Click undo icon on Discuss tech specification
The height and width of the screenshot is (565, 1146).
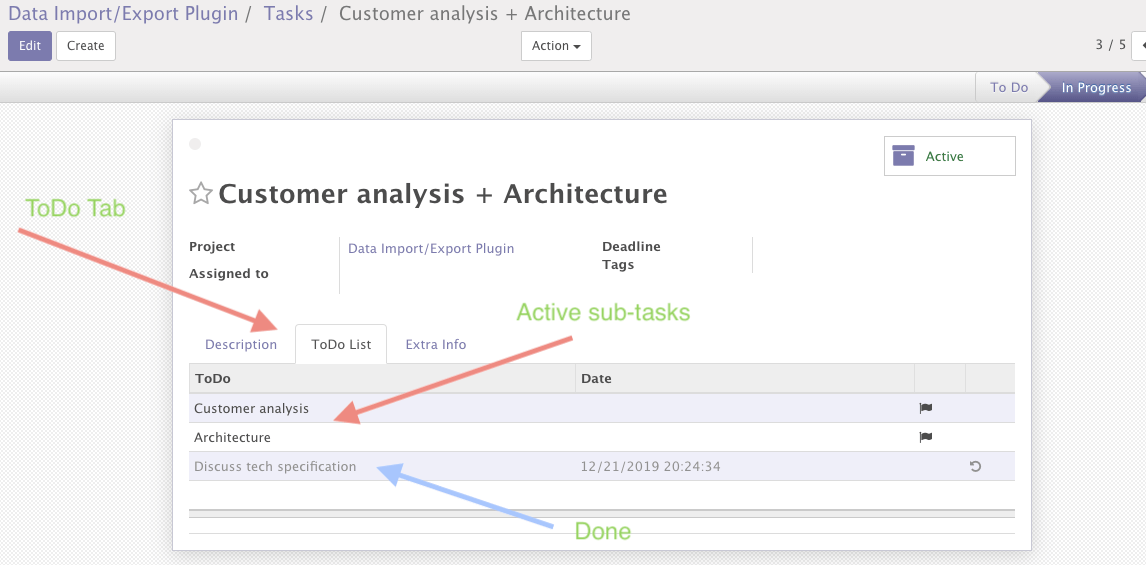pos(975,466)
